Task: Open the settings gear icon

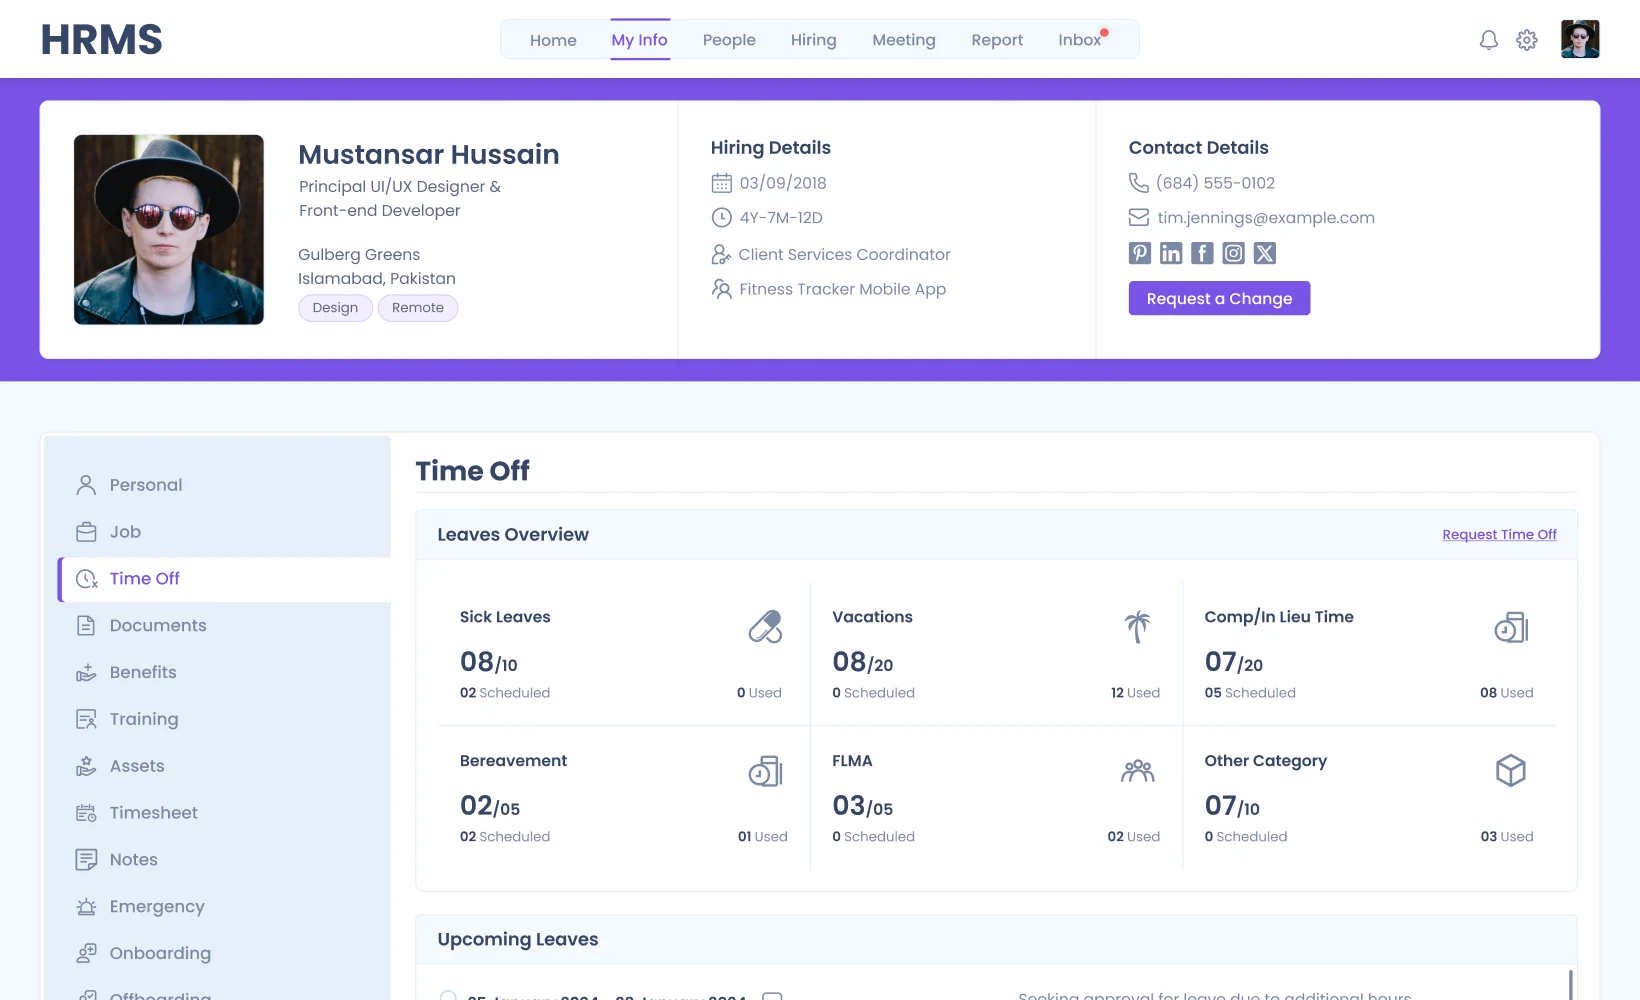Action: coord(1526,40)
